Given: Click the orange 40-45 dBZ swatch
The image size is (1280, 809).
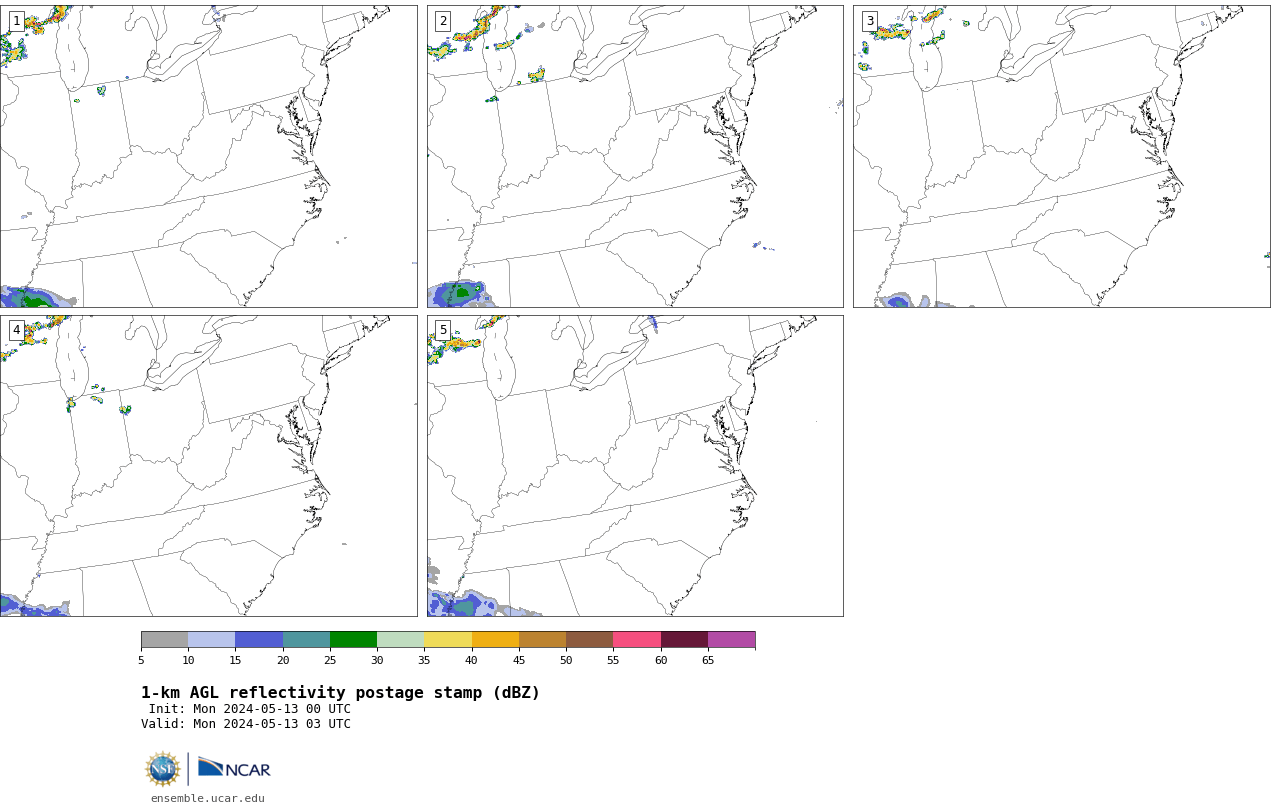Looking at the screenshot, I should tap(495, 640).
